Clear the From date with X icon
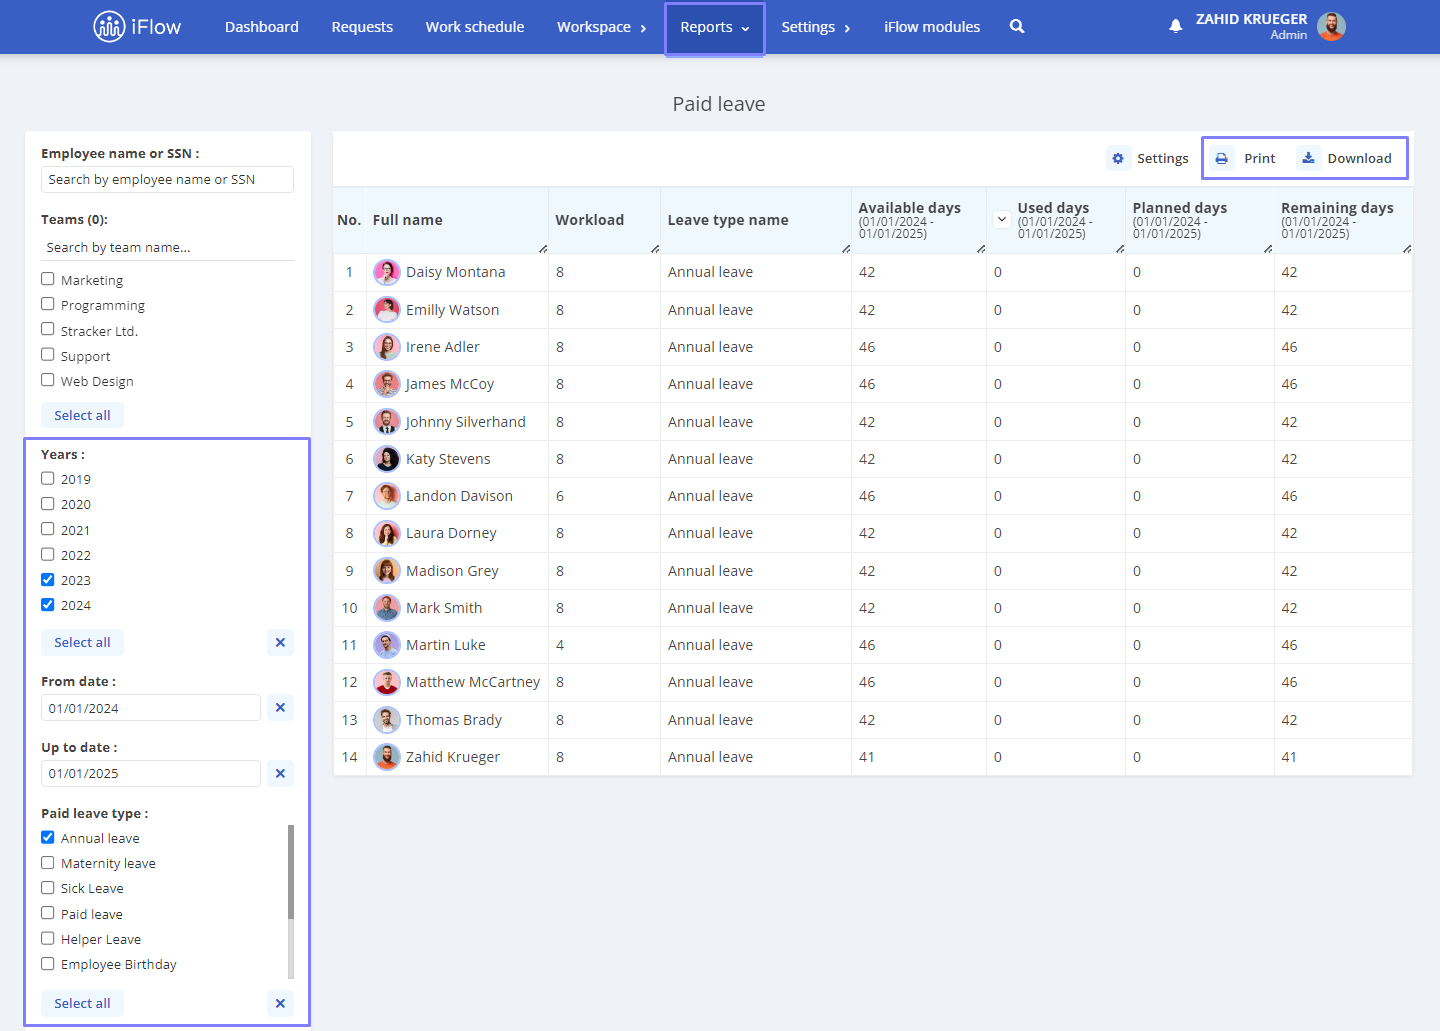The width and height of the screenshot is (1440, 1031). (280, 708)
